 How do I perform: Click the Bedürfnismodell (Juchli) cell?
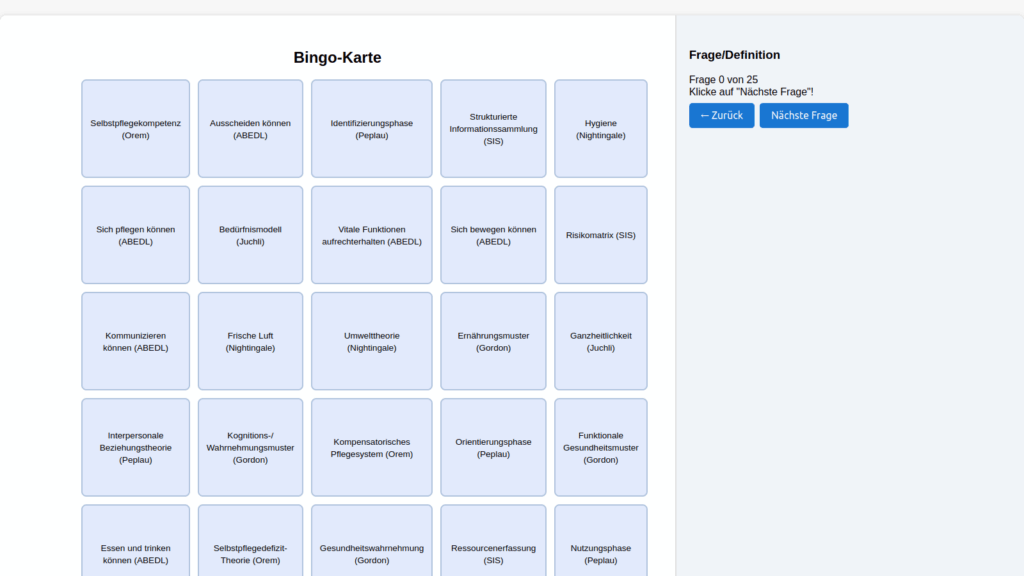point(250,235)
